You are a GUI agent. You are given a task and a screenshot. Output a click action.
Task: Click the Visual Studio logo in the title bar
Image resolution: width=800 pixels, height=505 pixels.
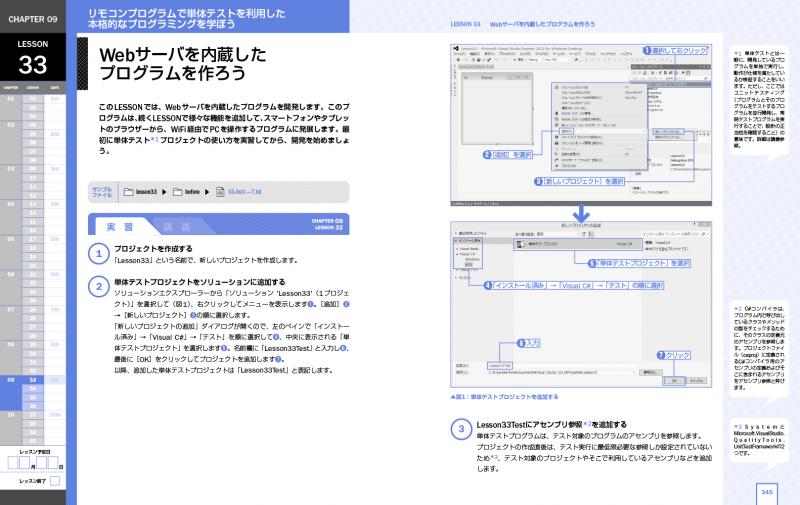[x=456, y=48]
